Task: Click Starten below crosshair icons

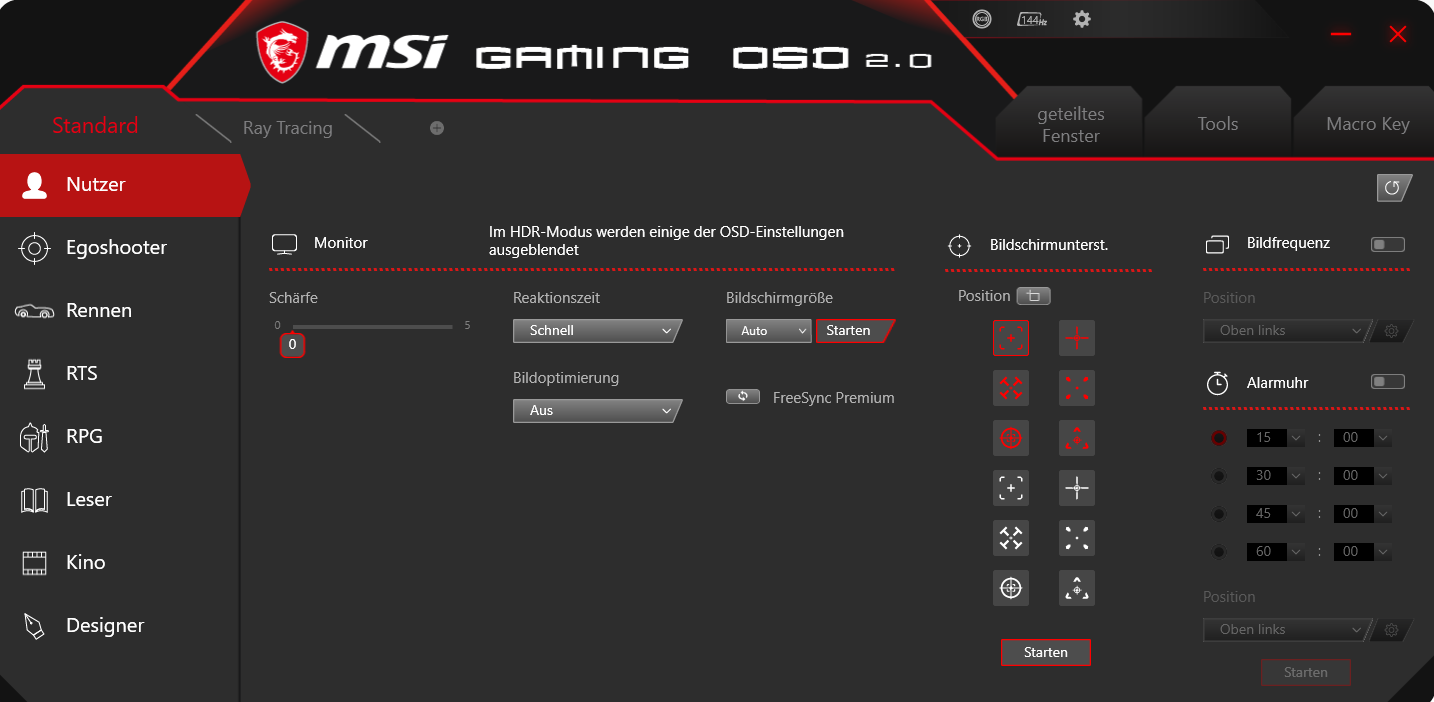Action: pyautogui.click(x=1046, y=653)
